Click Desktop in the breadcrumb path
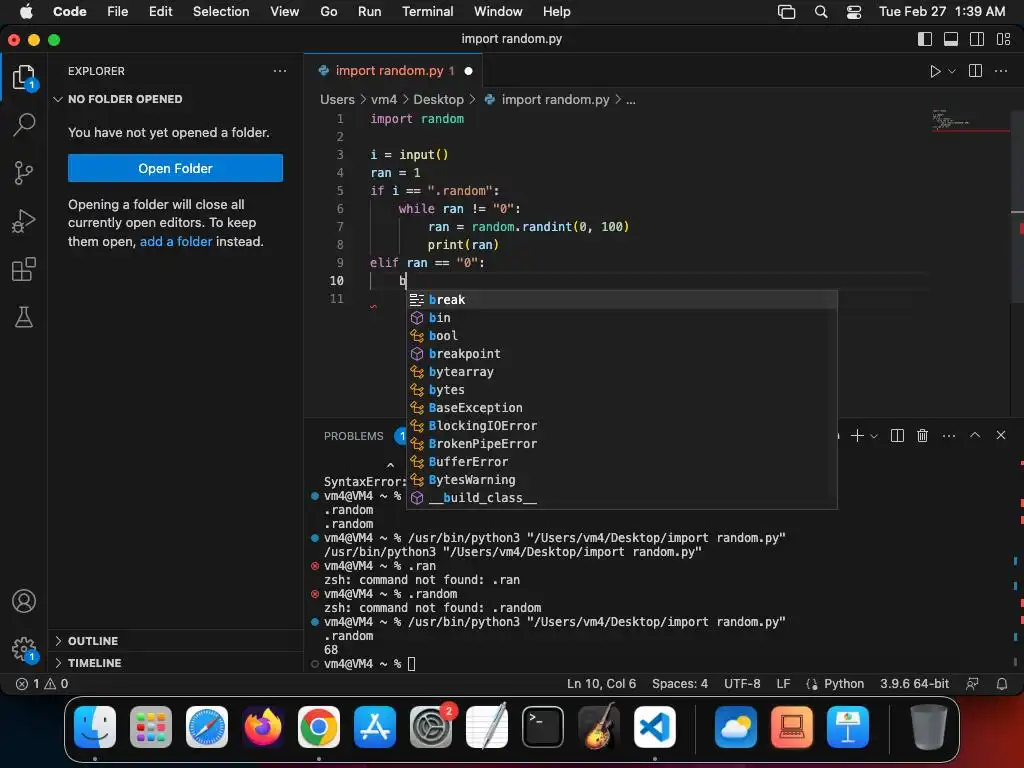The image size is (1024, 768). pos(438,100)
